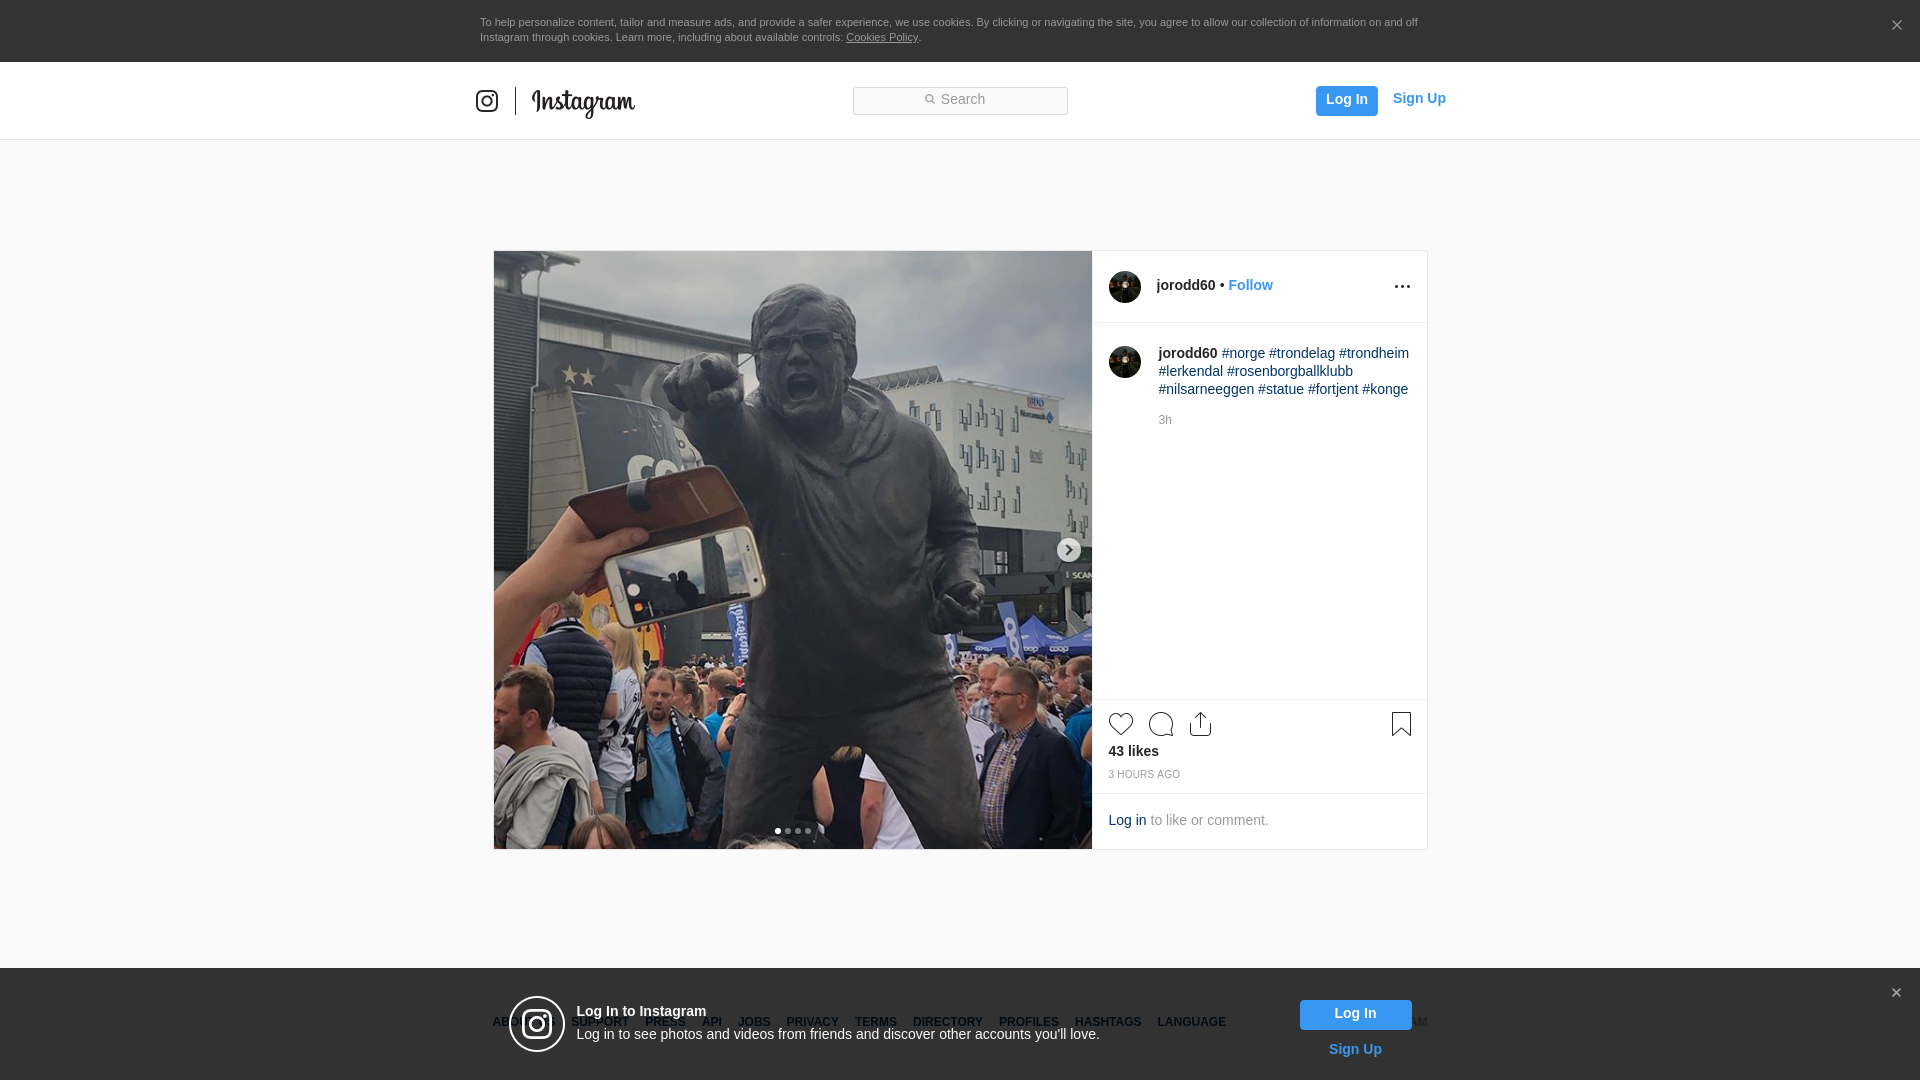Save the post with the bookmark icon
The image size is (1920, 1080).
(x=1401, y=724)
